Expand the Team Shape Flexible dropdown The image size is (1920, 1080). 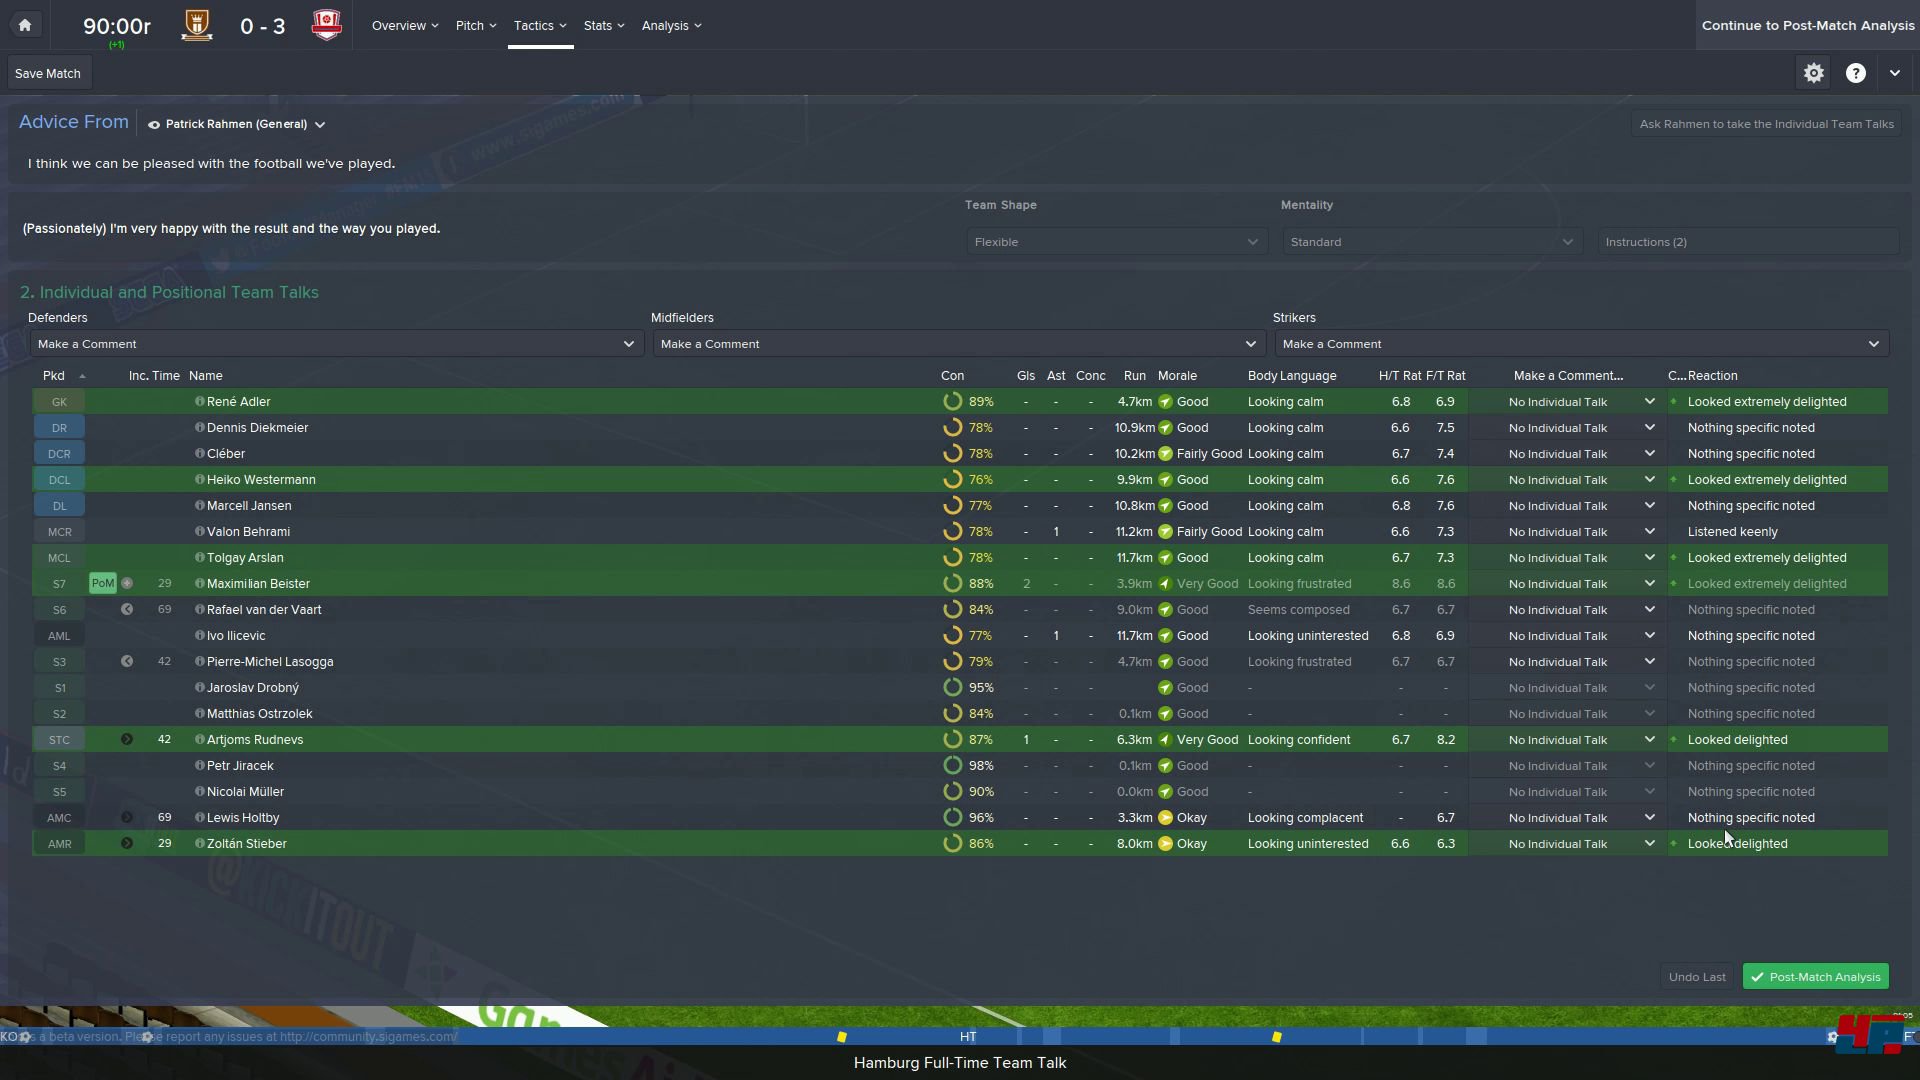1116,242
